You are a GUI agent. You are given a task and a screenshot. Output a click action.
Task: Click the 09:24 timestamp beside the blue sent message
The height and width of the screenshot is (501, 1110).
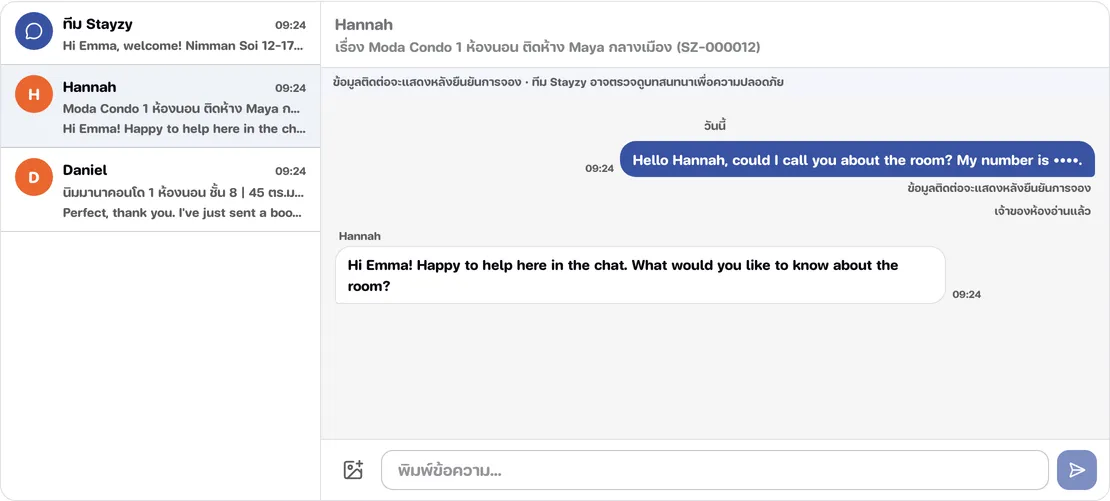tap(599, 168)
